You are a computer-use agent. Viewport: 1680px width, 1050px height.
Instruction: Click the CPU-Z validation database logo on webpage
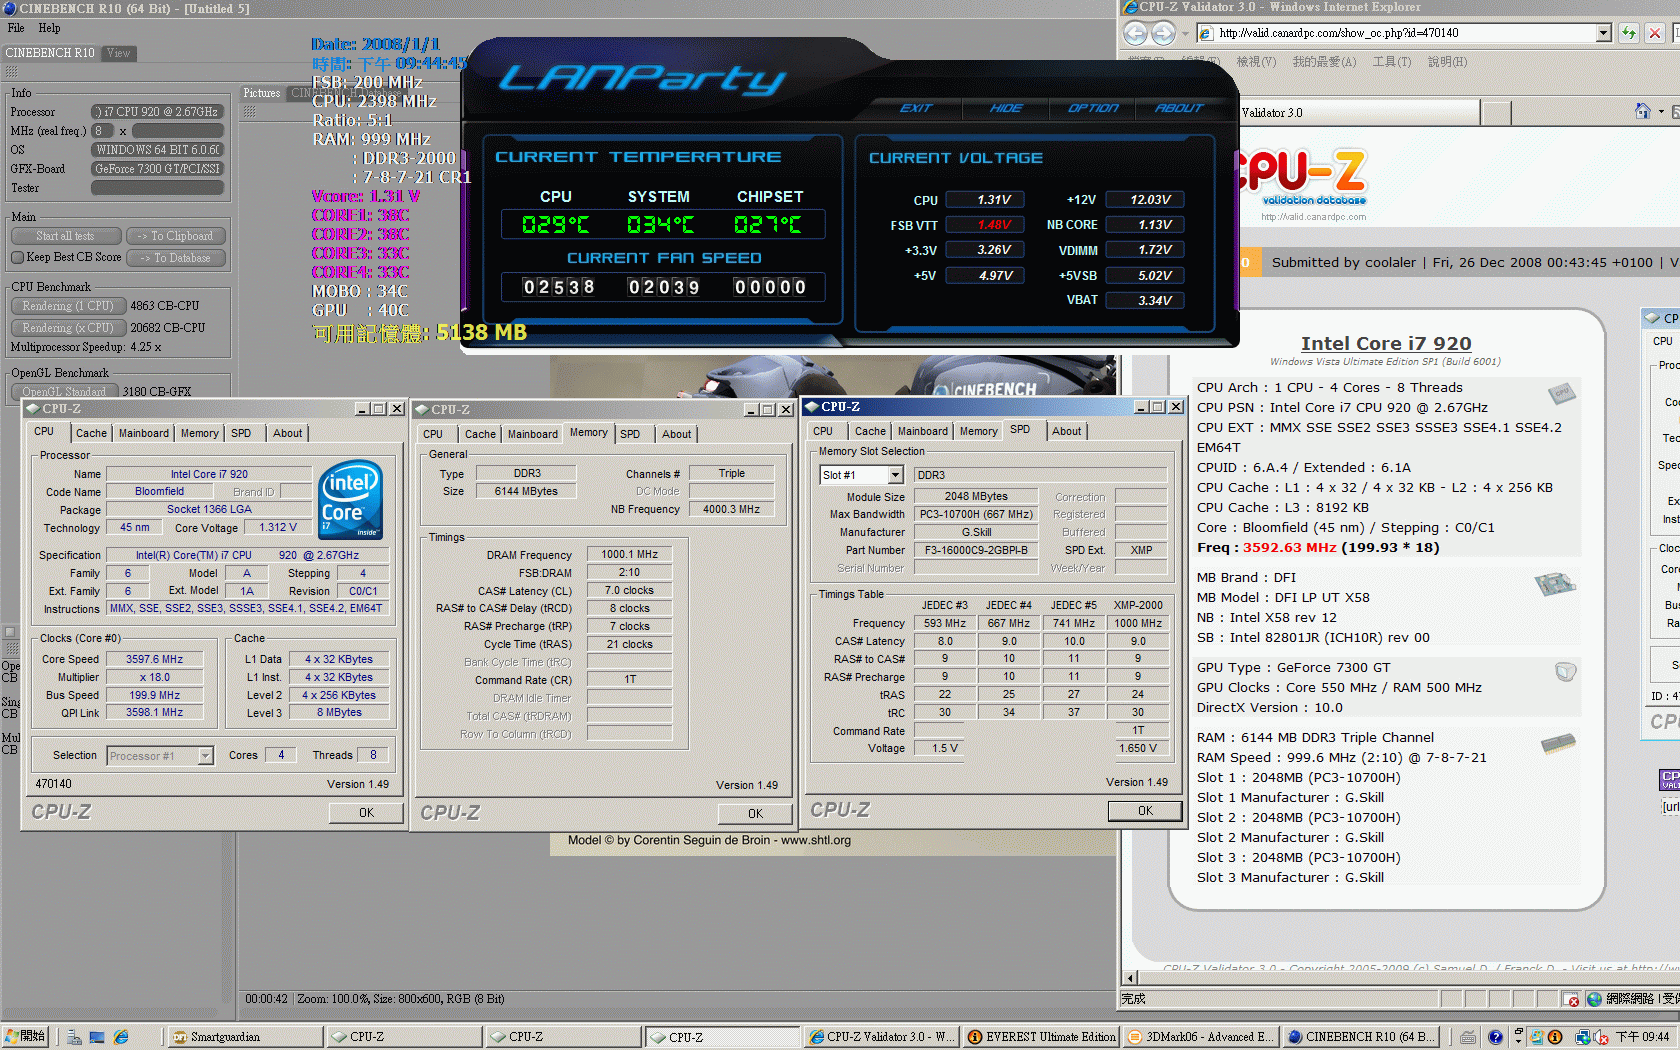tap(1302, 180)
